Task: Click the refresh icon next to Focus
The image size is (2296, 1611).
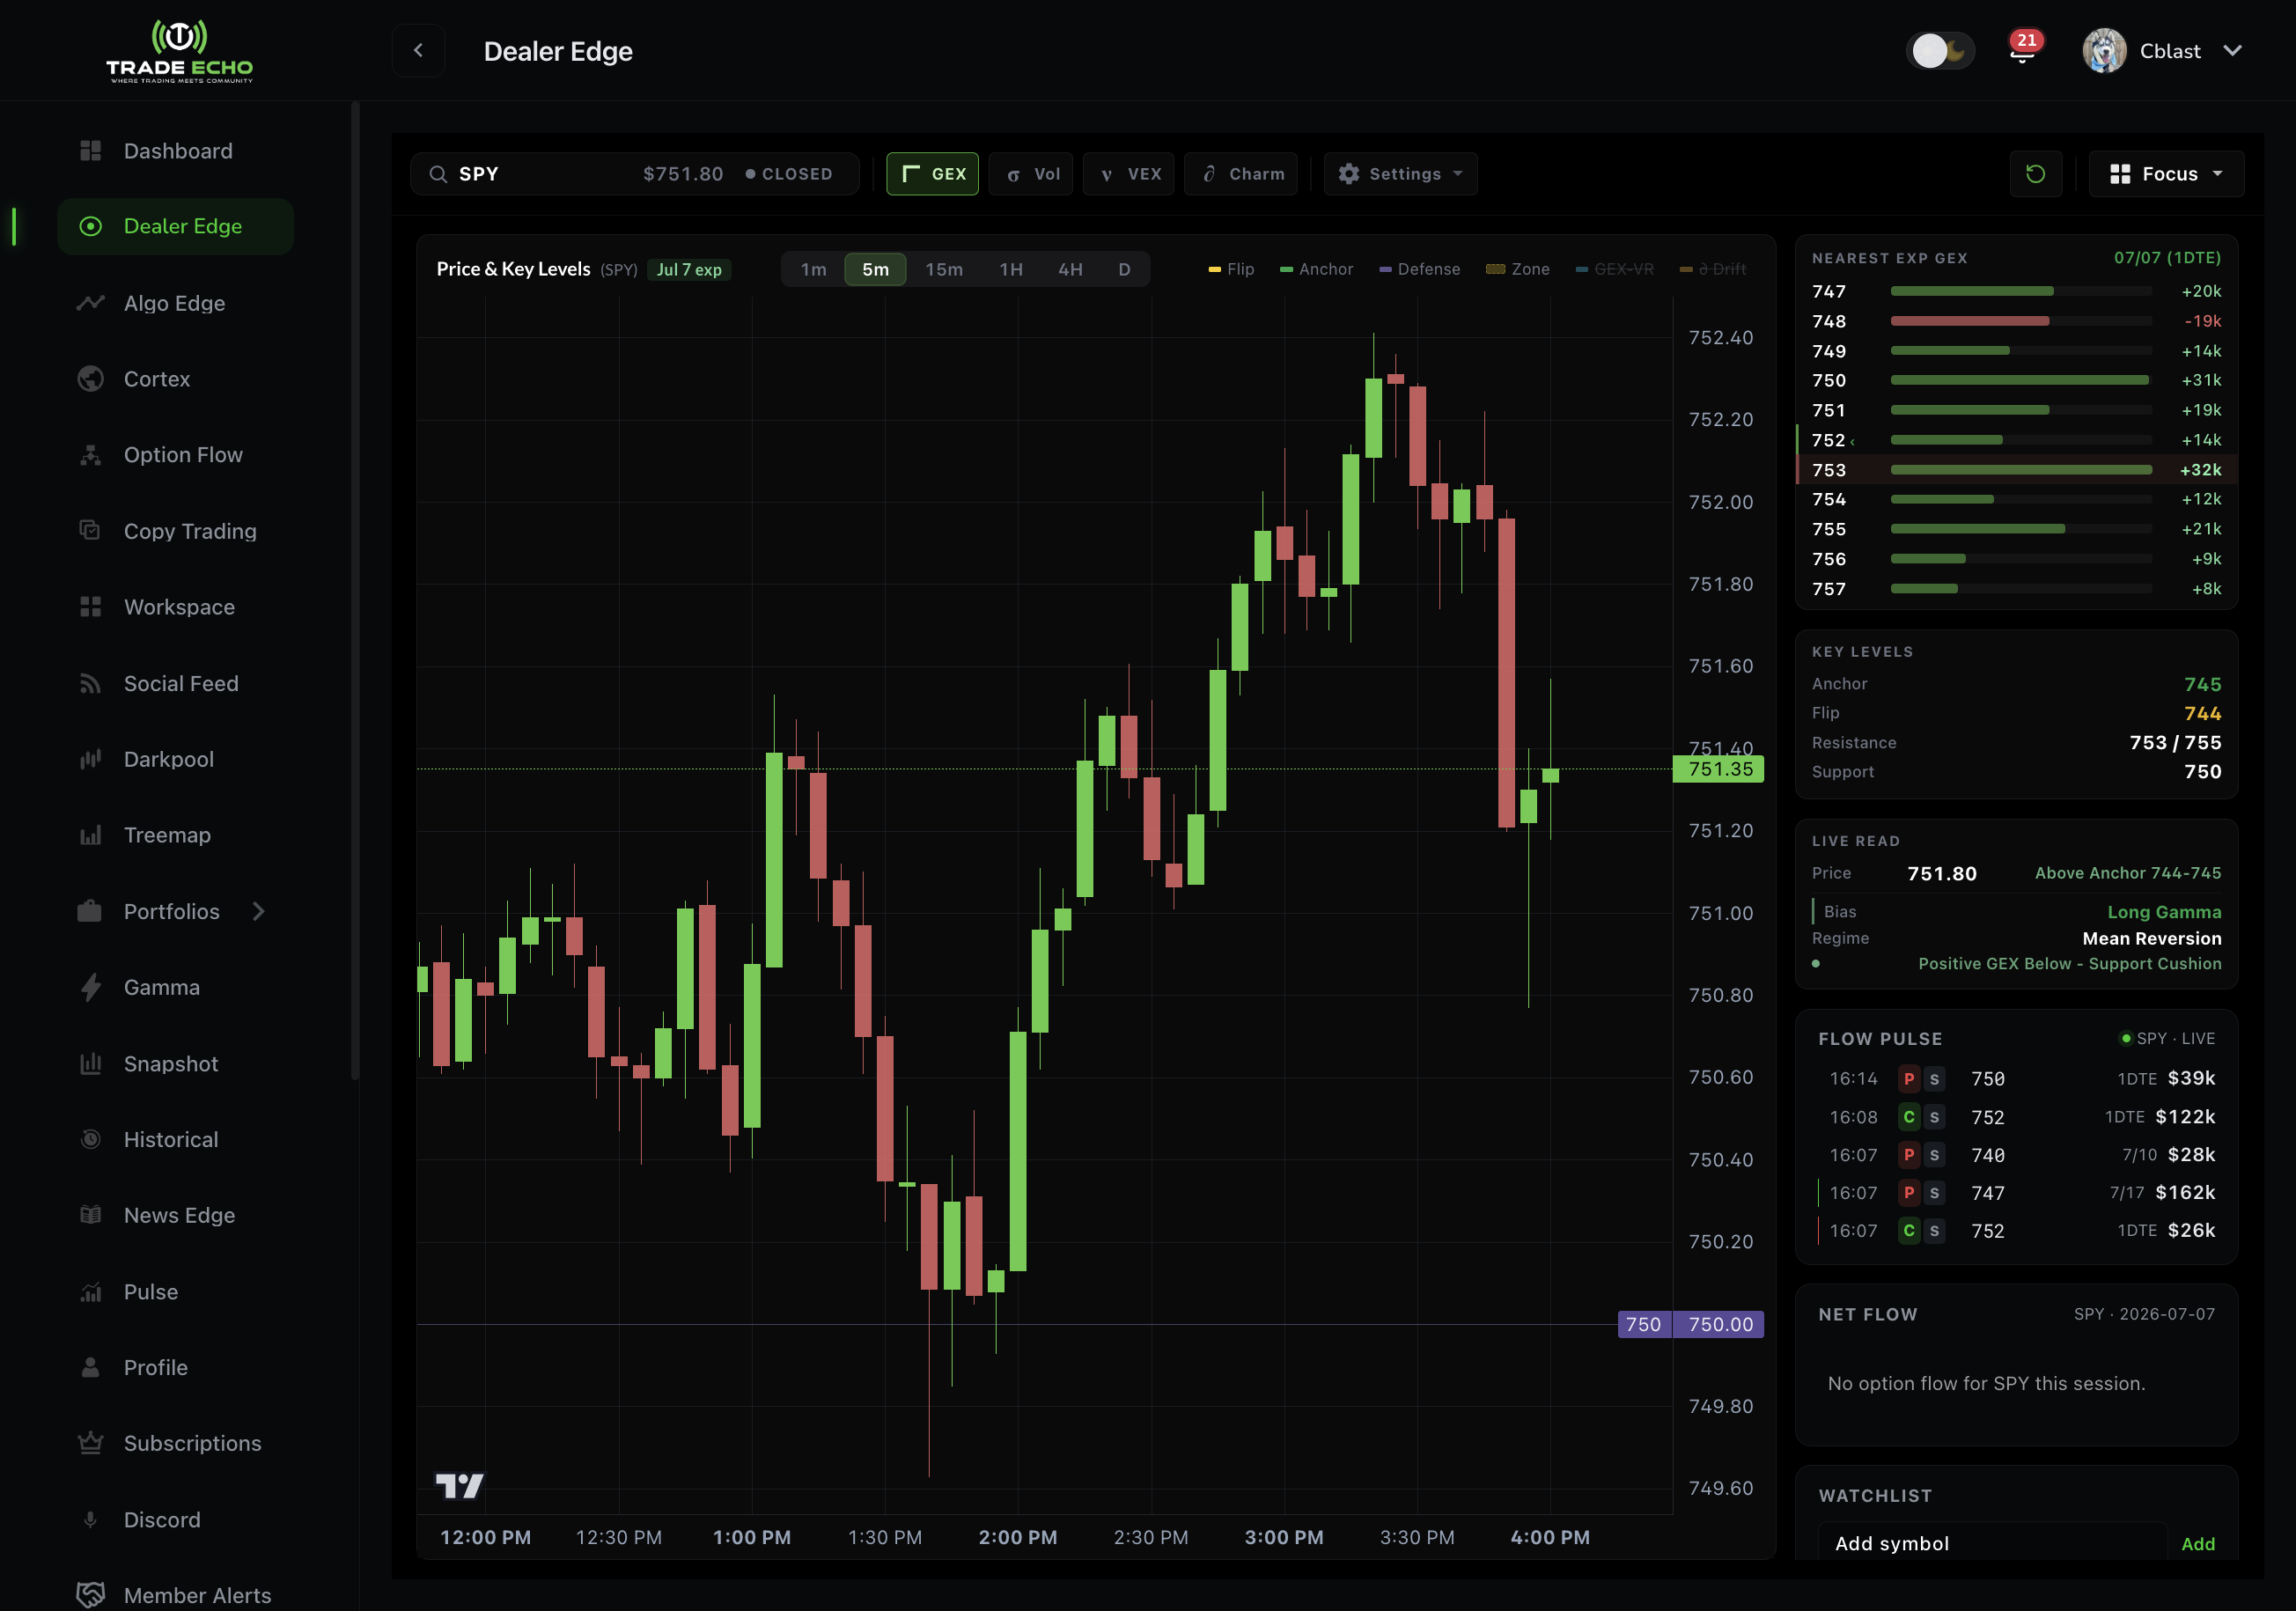Action: click(x=2035, y=174)
